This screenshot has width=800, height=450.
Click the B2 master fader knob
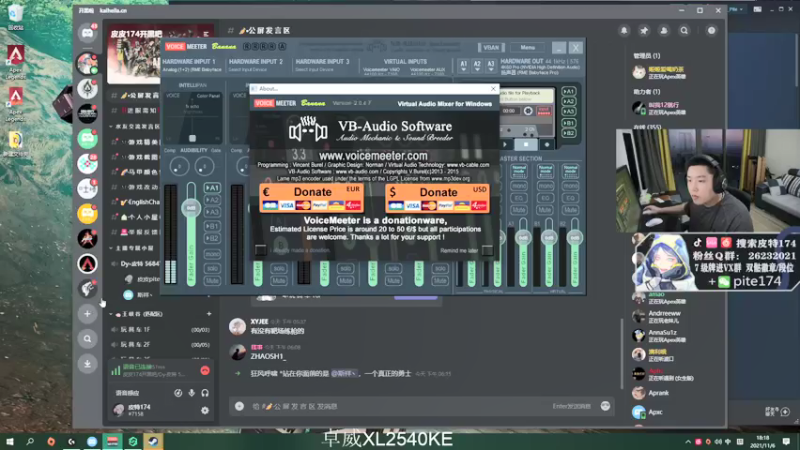click(574, 238)
